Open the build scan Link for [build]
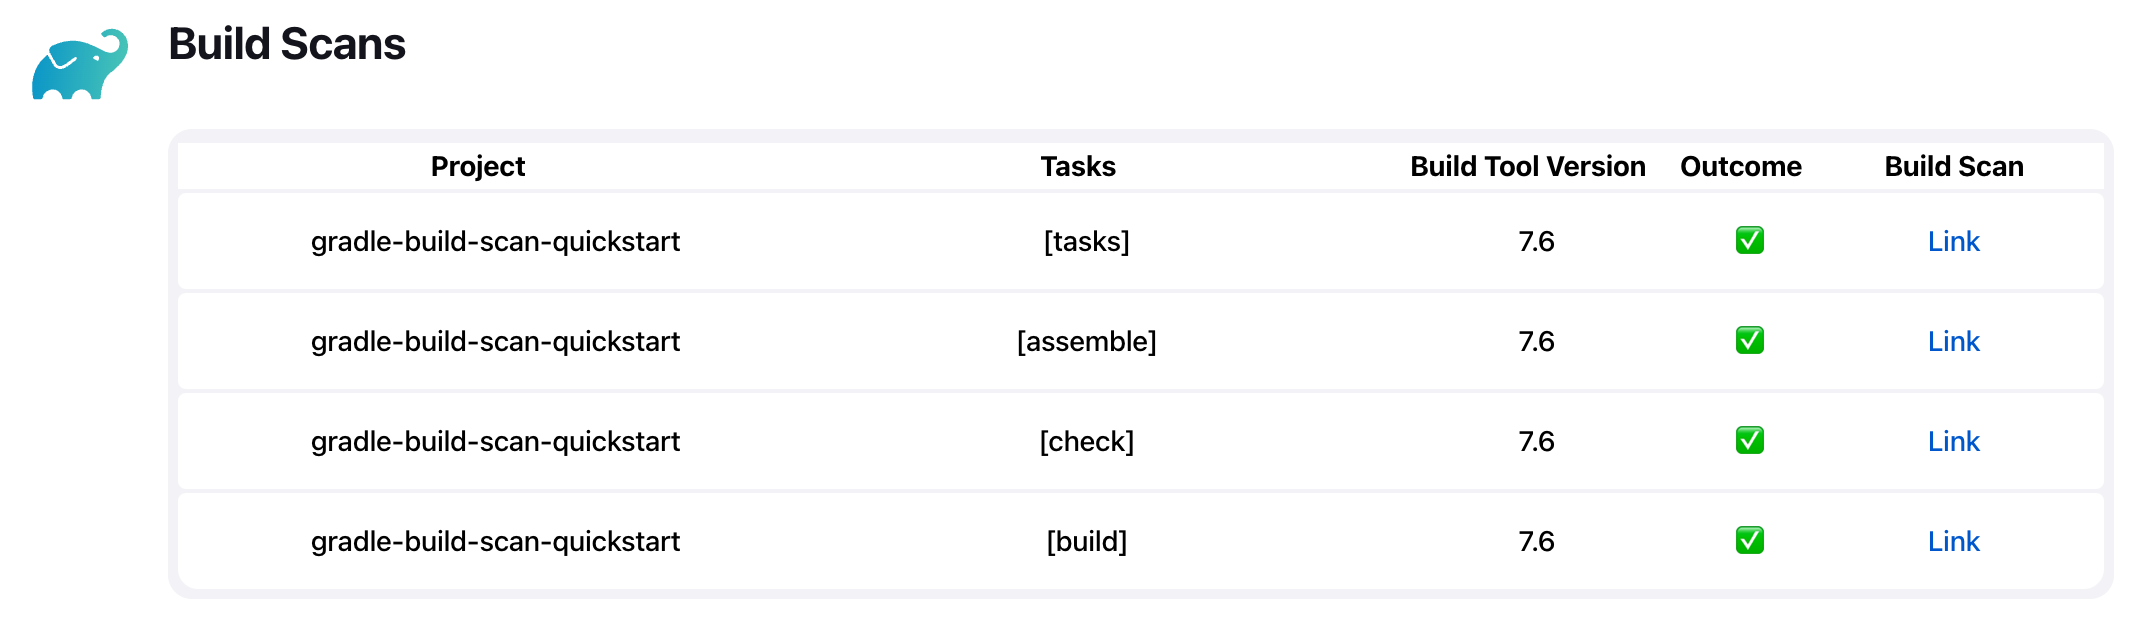 pos(1953,541)
